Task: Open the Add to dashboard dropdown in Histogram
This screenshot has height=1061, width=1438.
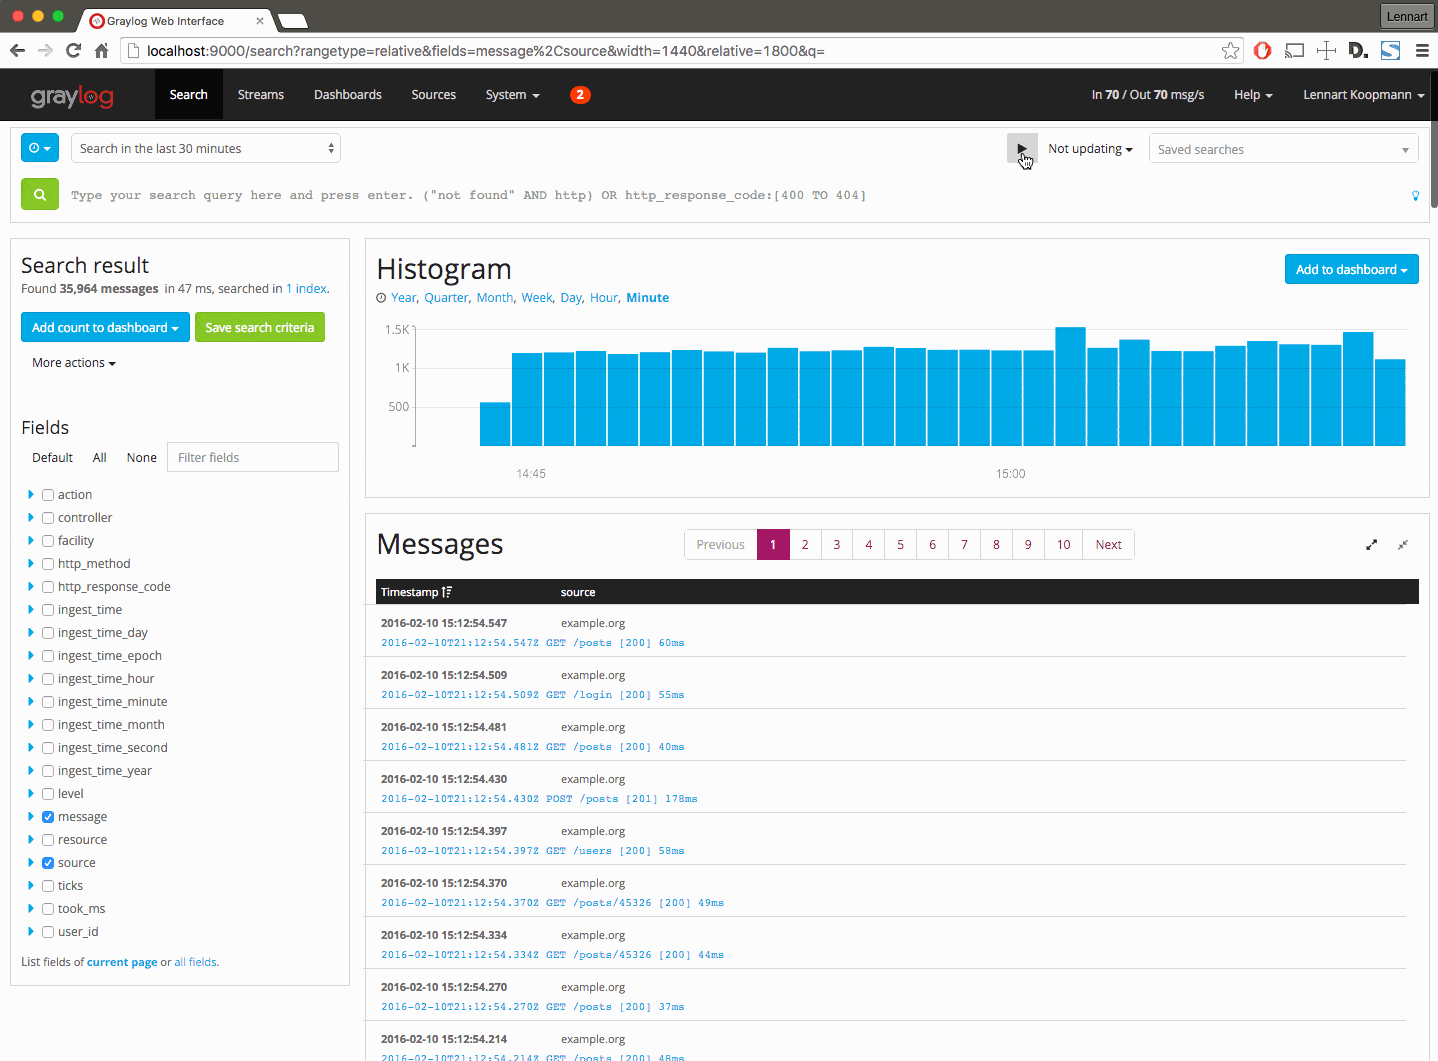Action: click(1351, 269)
